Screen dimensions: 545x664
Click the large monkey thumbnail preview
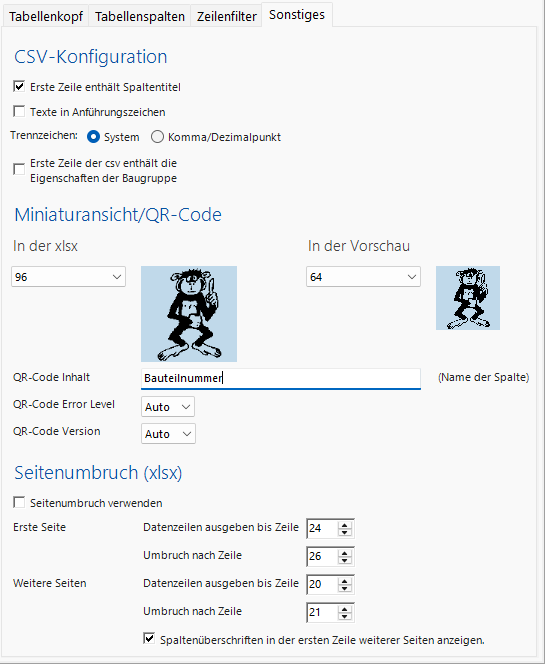coord(189,314)
